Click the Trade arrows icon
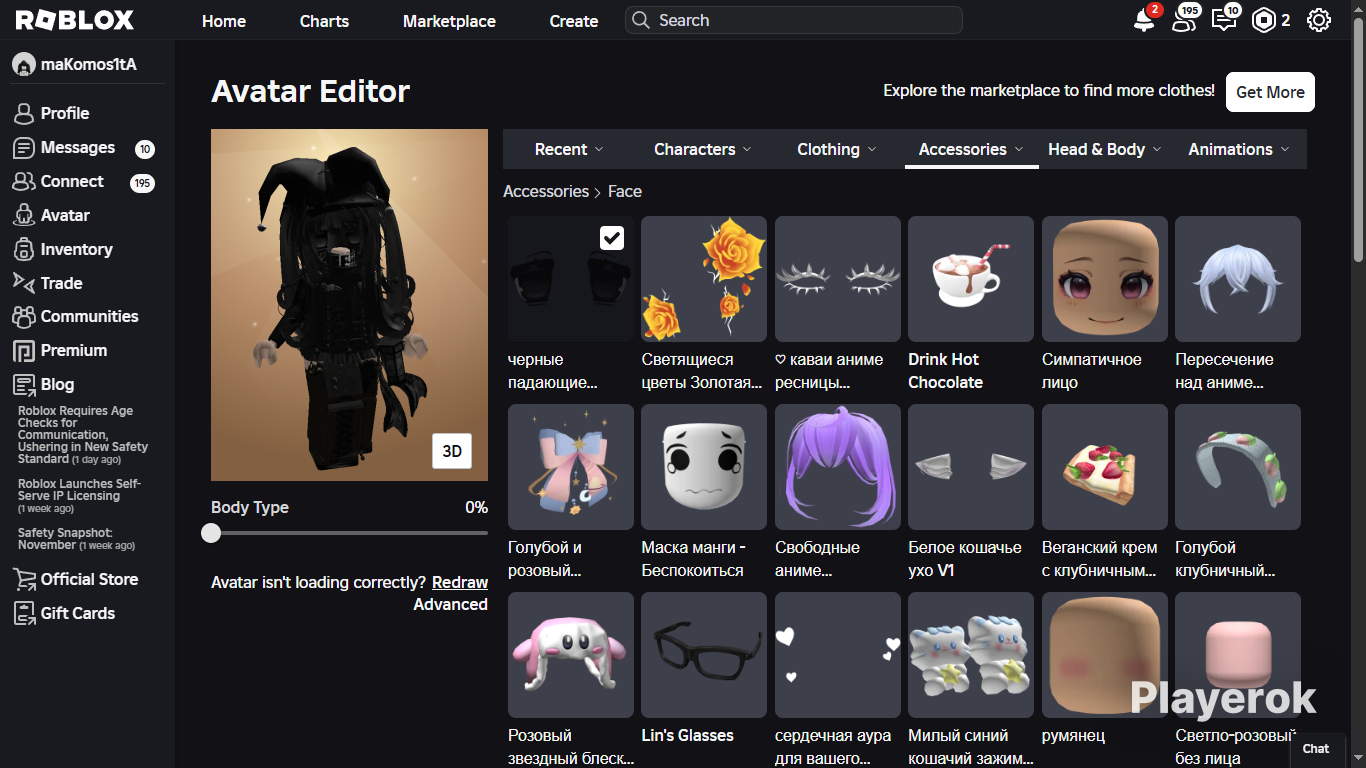1366x768 pixels. coord(24,283)
